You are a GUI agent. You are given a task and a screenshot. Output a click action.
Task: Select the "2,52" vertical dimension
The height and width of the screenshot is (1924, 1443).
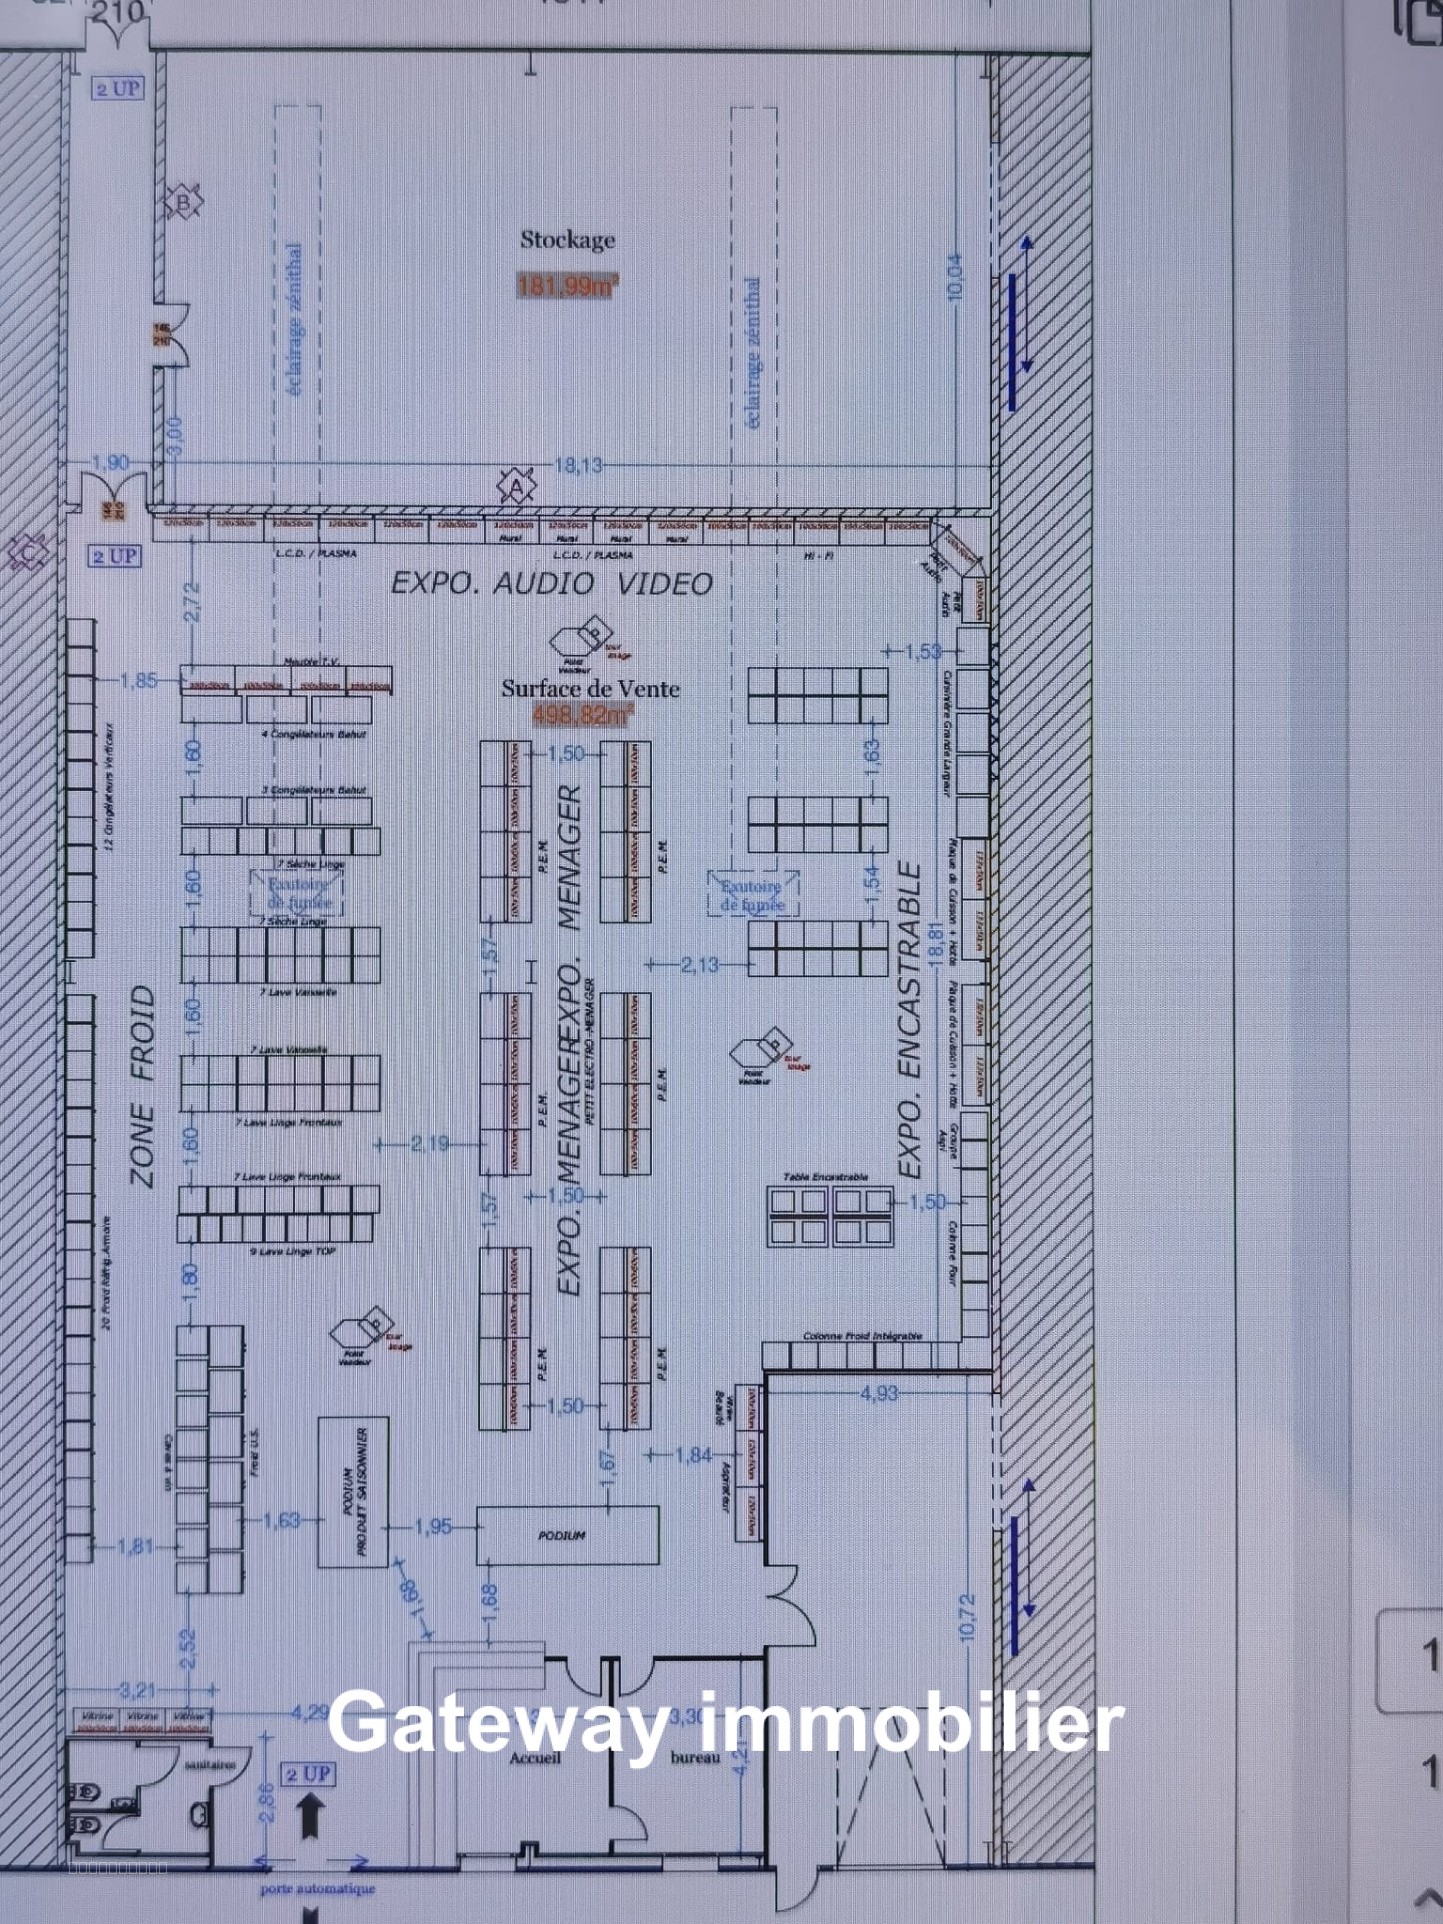click(188, 1649)
